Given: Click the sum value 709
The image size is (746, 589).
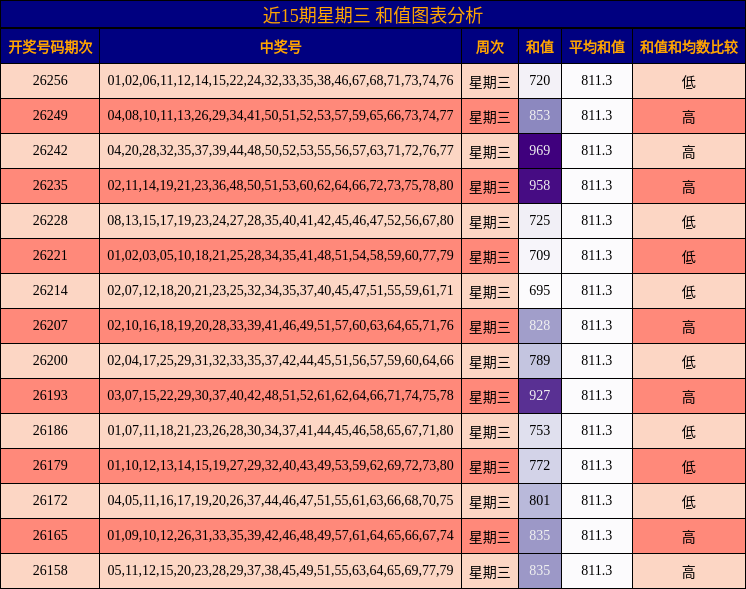Looking at the screenshot, I should [x=540, y=255].
